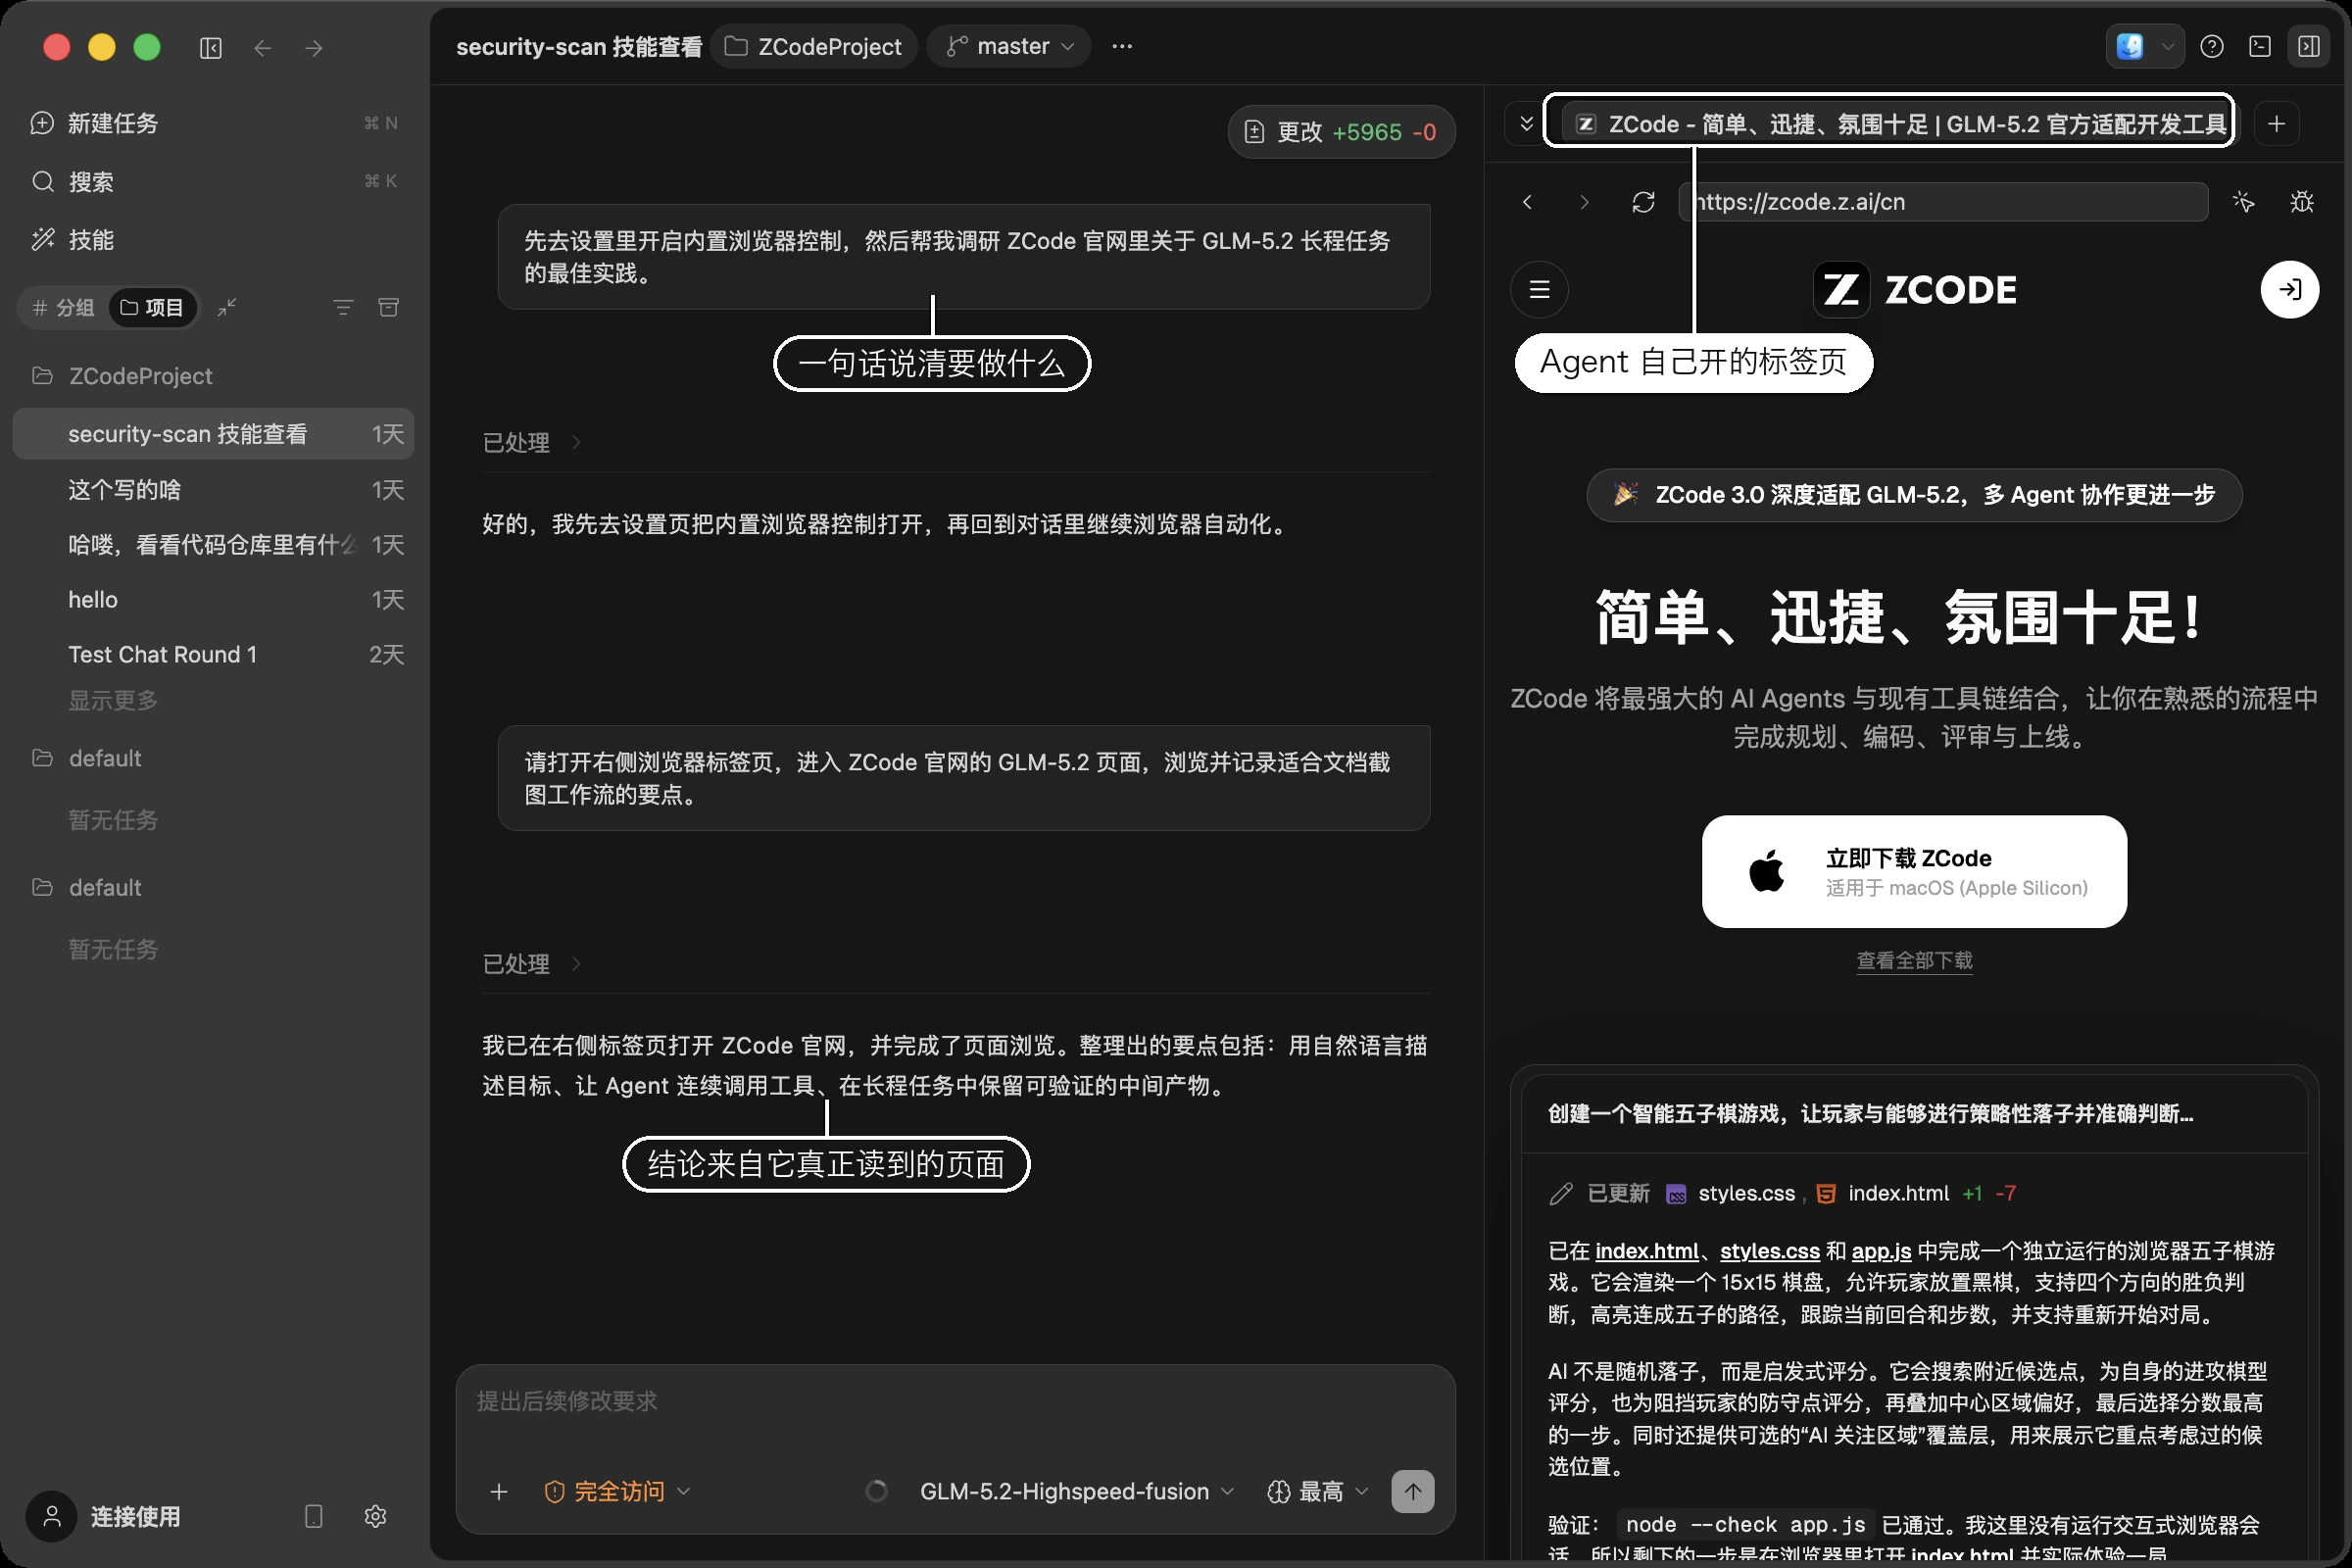Open settings via the gear icon

[x=375, y=1516]
